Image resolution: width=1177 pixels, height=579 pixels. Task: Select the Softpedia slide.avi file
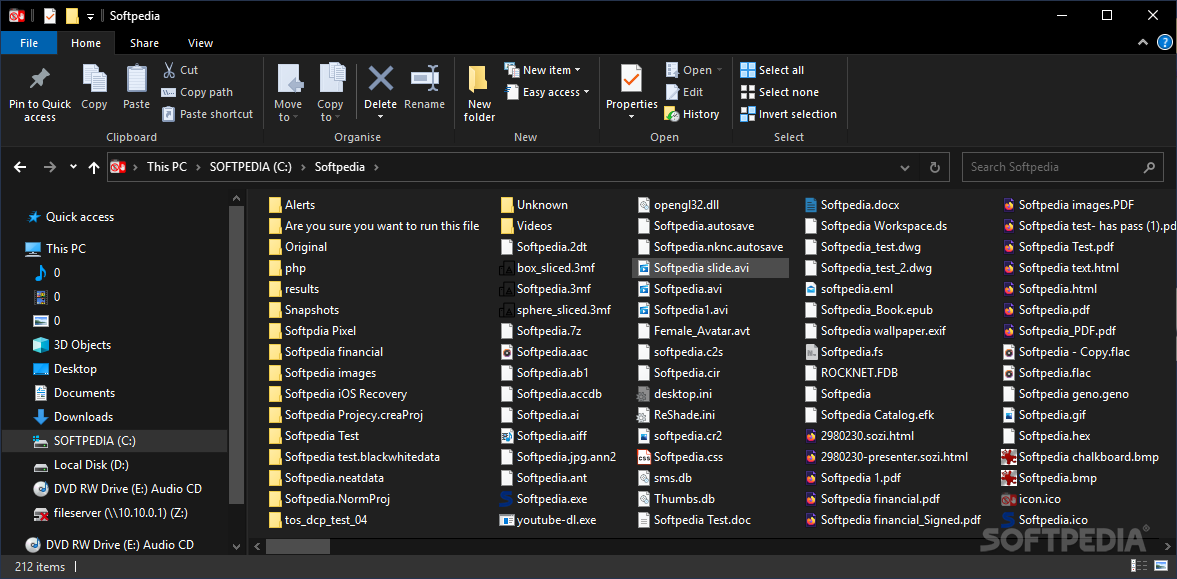pyautogui.click(x=710, y=268)
